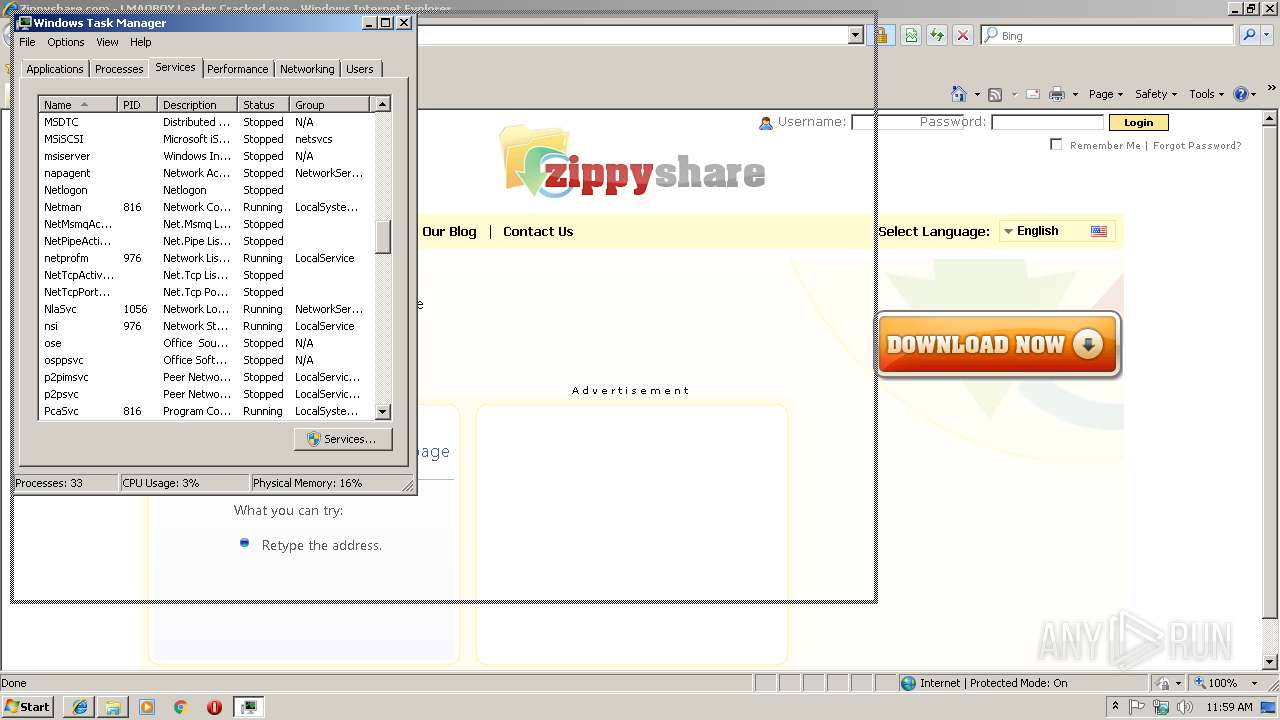Select the Netman service row
The width and height of the screenshot is (1280, 720).
click(x=206, y=207)
